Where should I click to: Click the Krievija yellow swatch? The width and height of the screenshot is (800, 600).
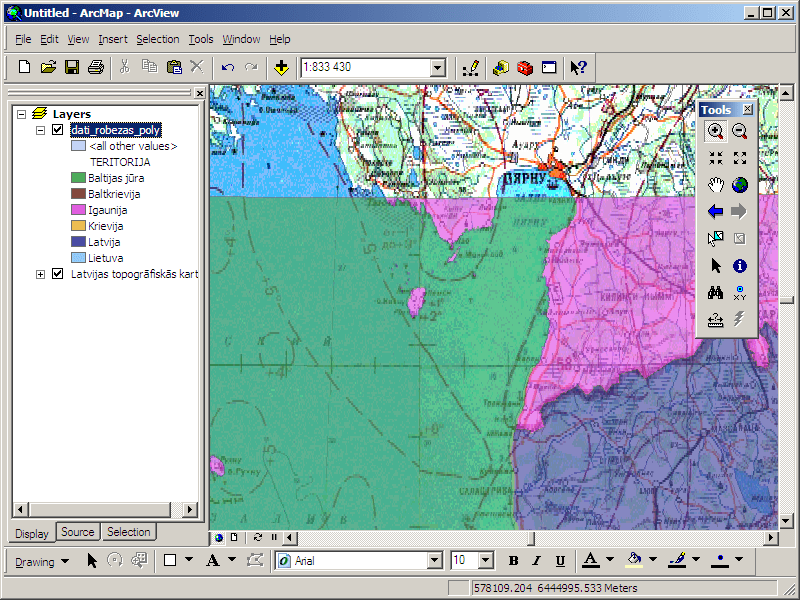click(x=78, y=226)
